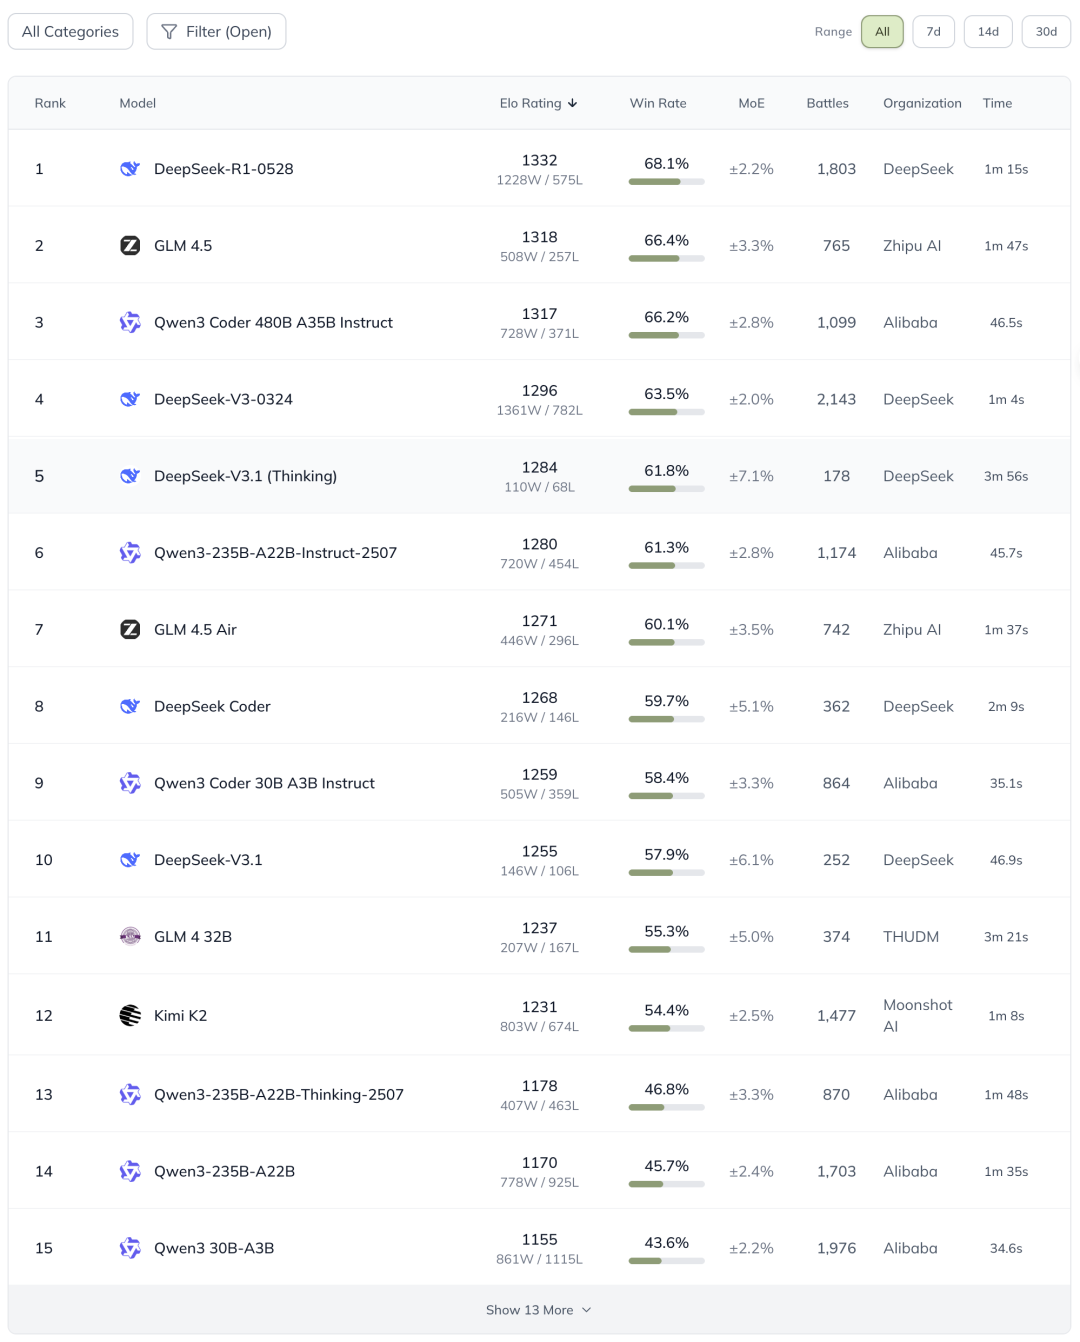
Task: Select the 30d range option
Action: [x=1046, y=32]
